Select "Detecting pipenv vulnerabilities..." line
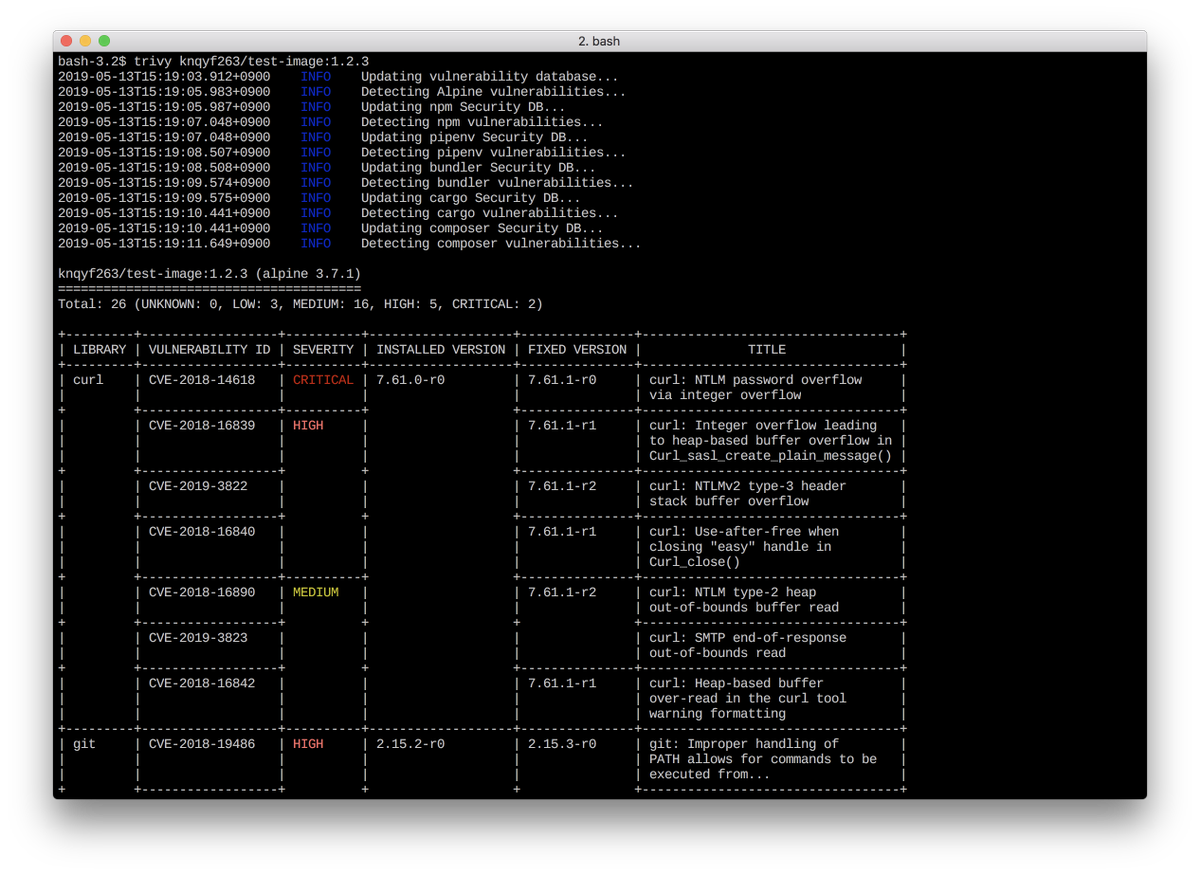The image size is (1200, 875). point(494,152)
